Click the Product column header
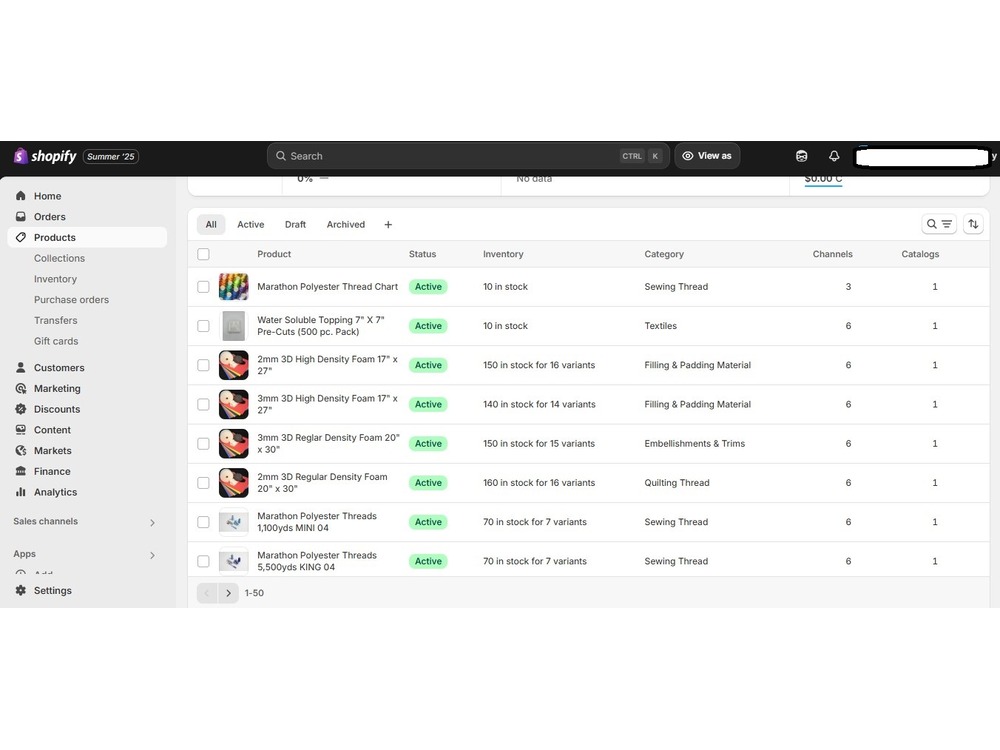 click(274, 254)
